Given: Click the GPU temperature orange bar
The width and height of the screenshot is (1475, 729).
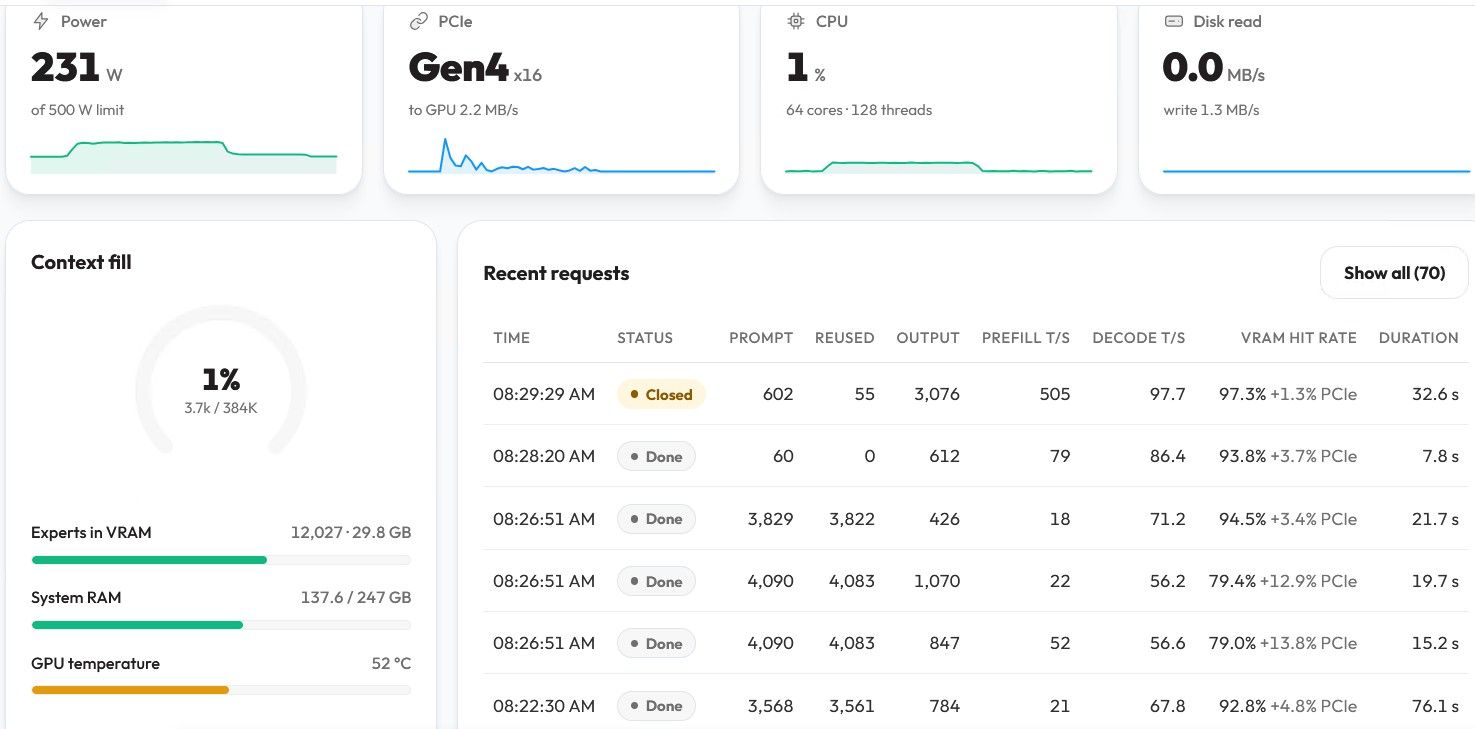Looking at the screenshot, I should 130,690.
